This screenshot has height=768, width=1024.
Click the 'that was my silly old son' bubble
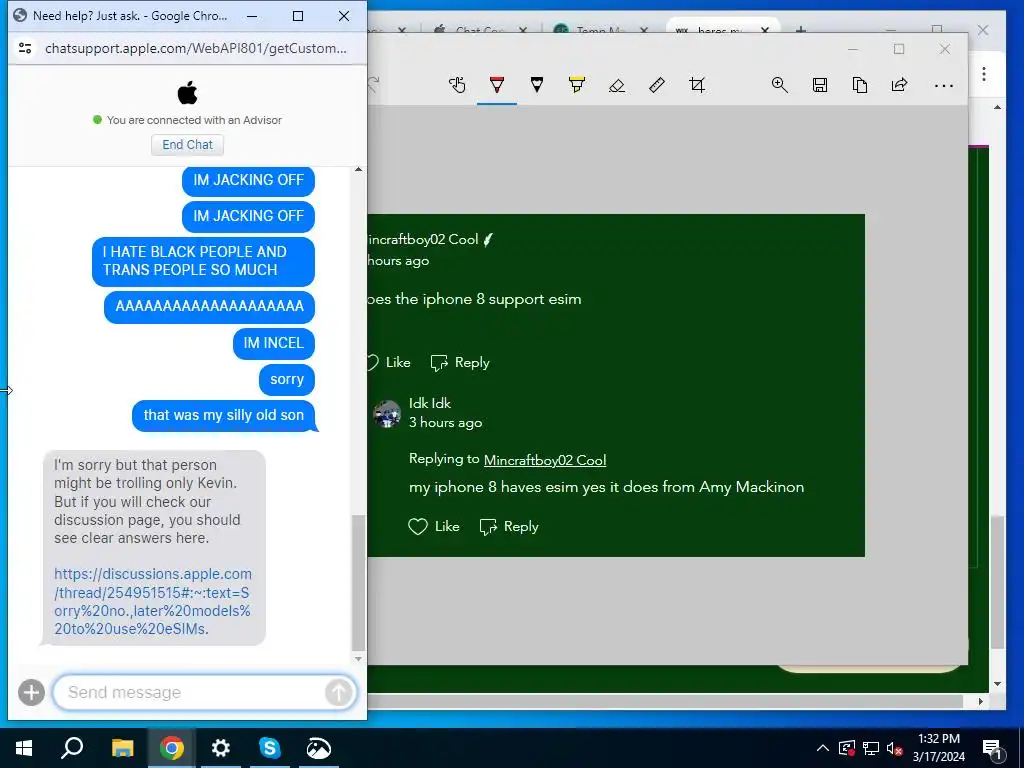(223, 415)
